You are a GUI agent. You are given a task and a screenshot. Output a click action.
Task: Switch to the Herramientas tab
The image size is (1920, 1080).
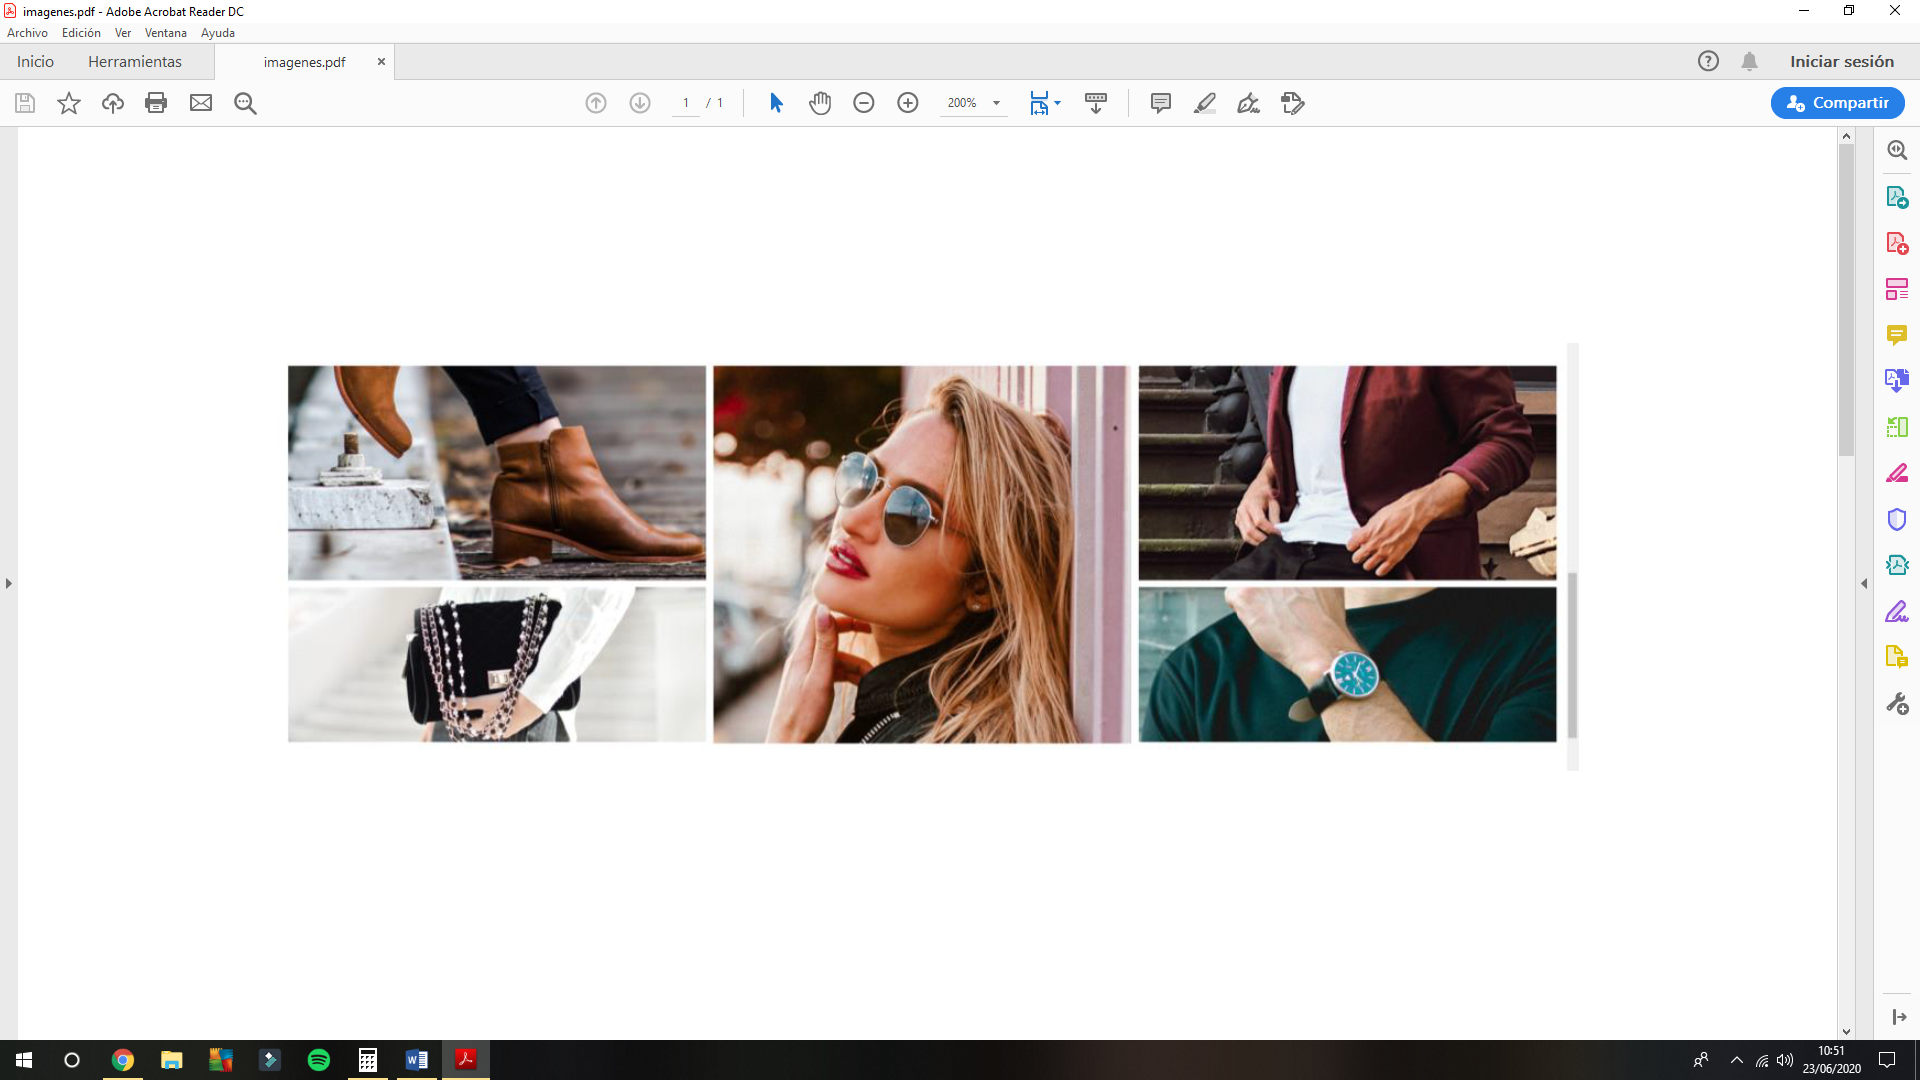135,62
